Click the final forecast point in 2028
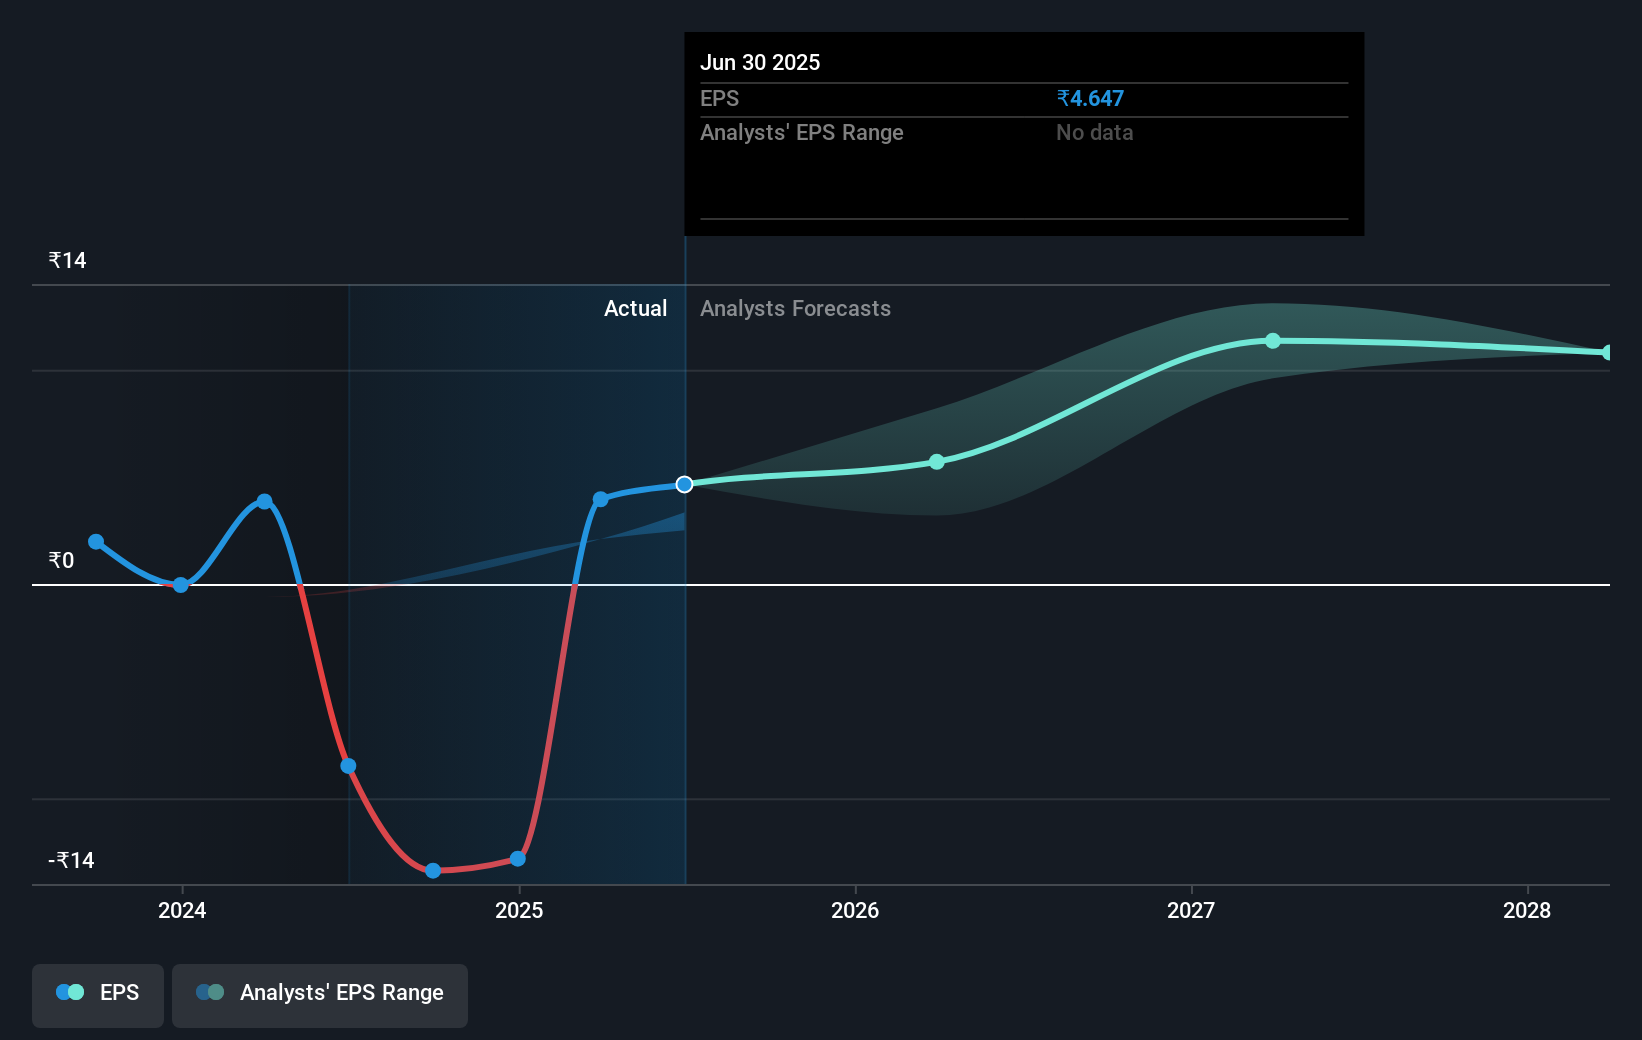 1608,352
